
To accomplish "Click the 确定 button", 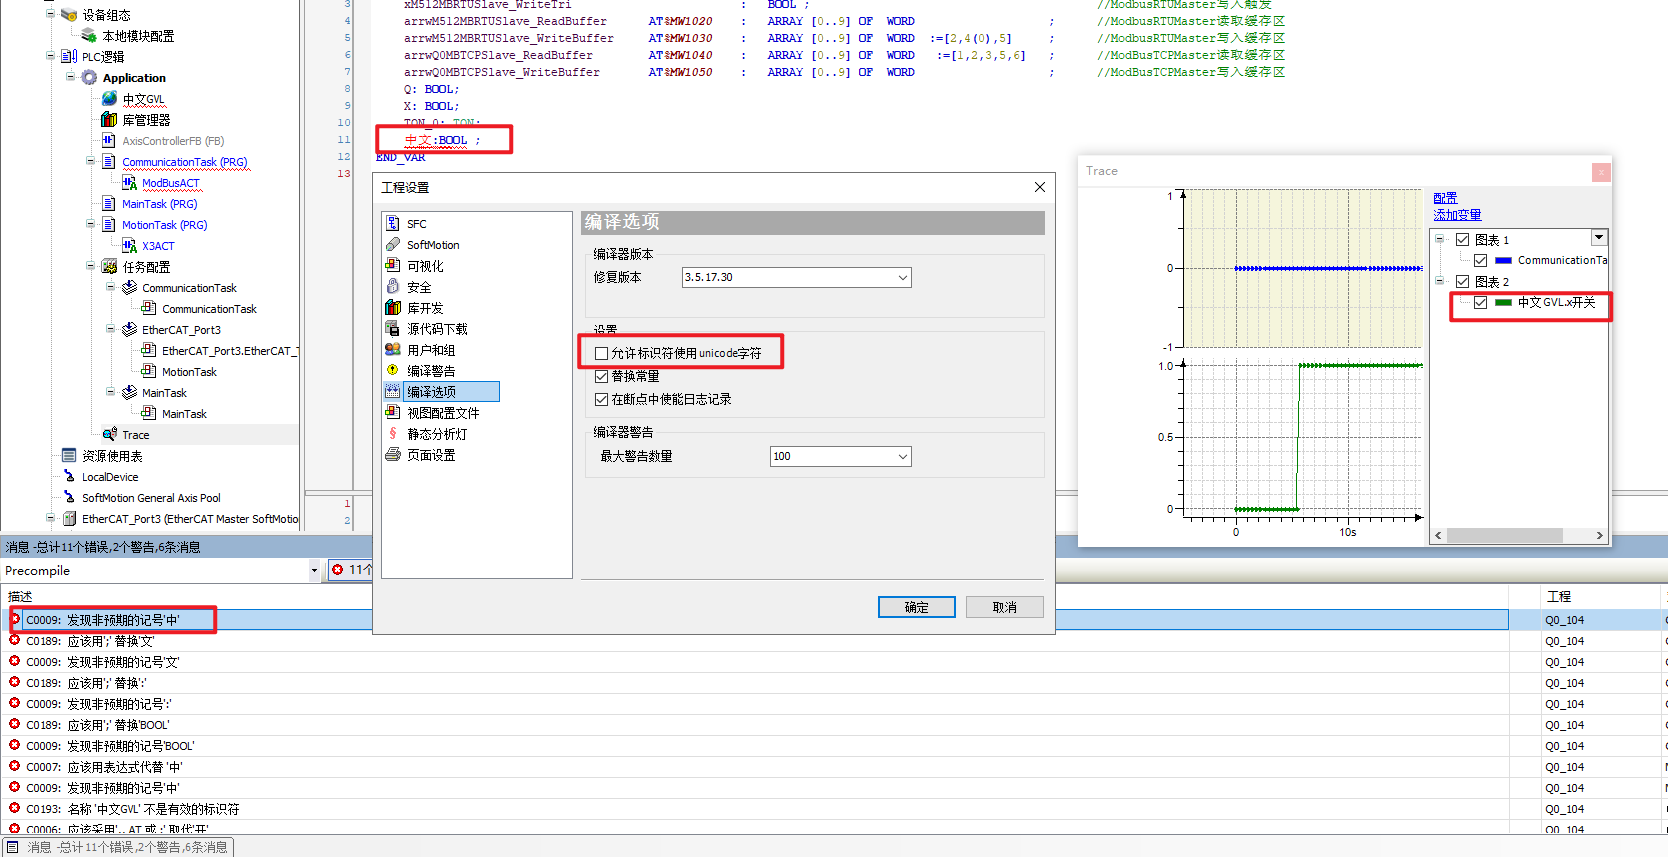I will [916, 607].
